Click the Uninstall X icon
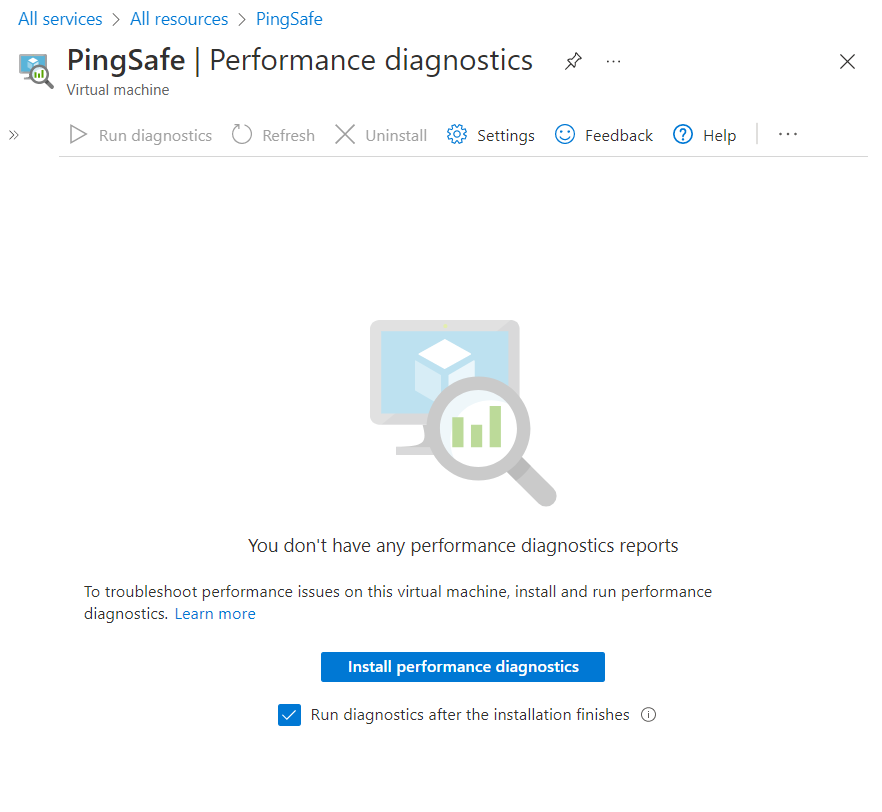The image size is (882, 812). [x=345, y=135]
